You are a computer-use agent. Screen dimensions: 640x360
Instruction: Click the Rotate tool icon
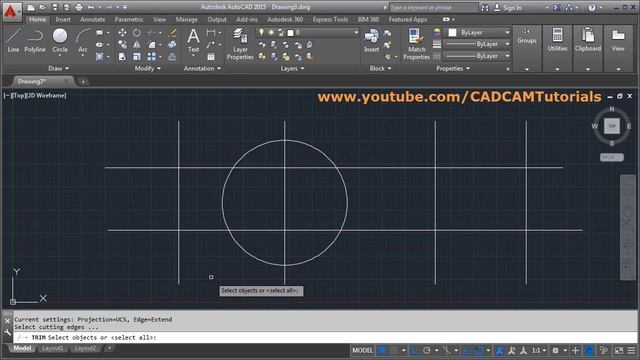[137, 33]
